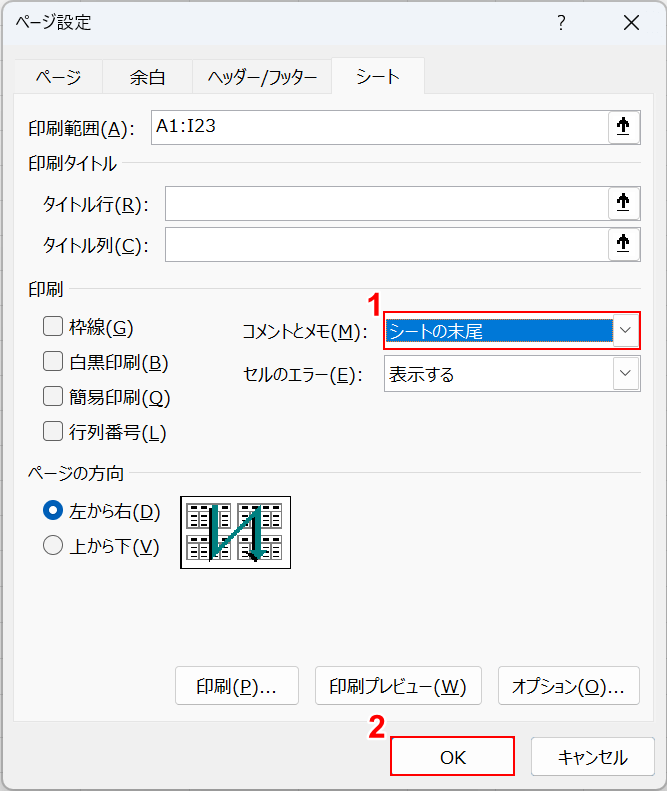Click inside the 印刷範囲 input field
This screenshot has height=791, width=667.
tap(378, 127)
